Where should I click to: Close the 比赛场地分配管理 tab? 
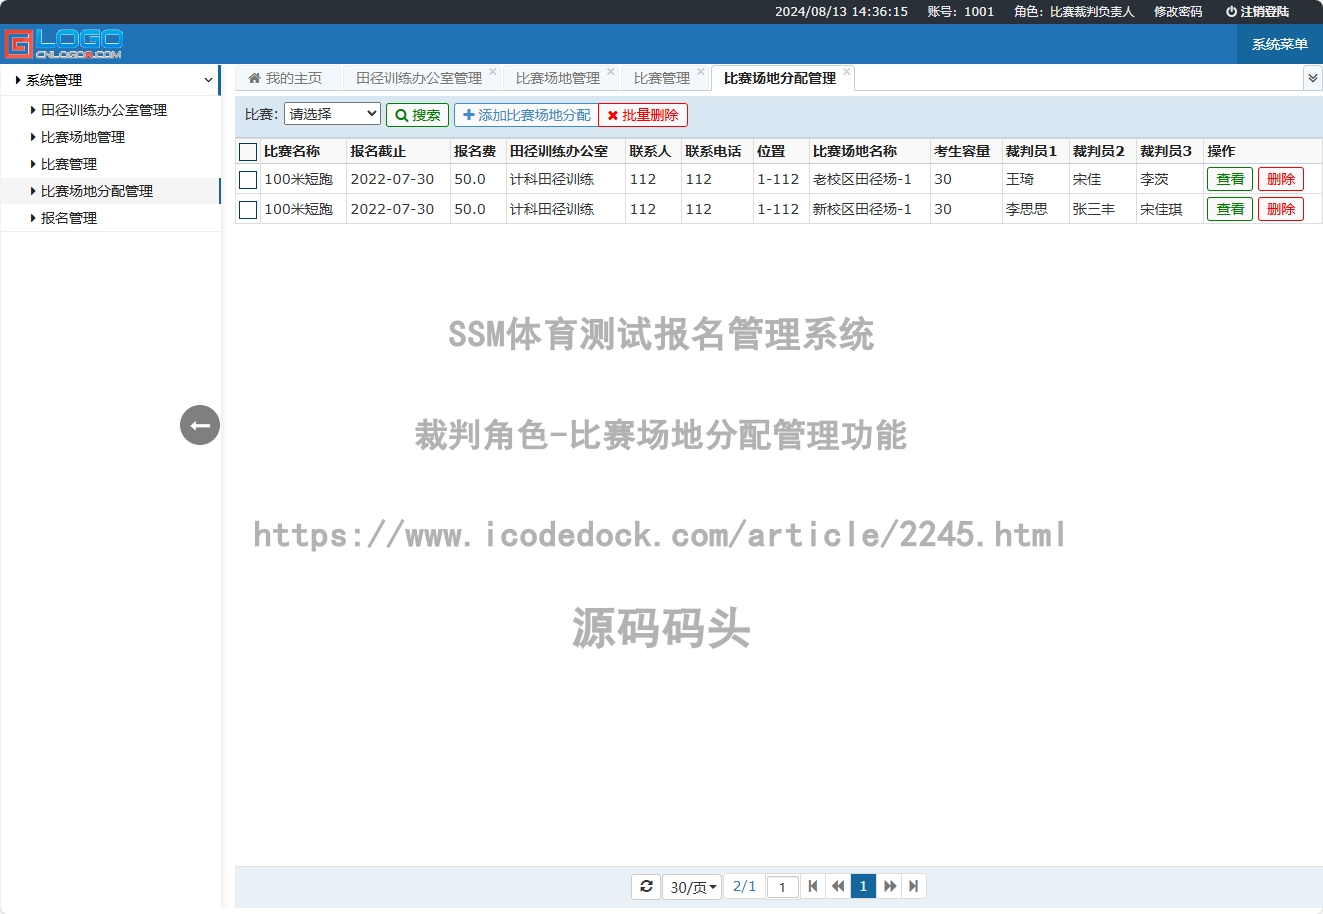point(847,72)
